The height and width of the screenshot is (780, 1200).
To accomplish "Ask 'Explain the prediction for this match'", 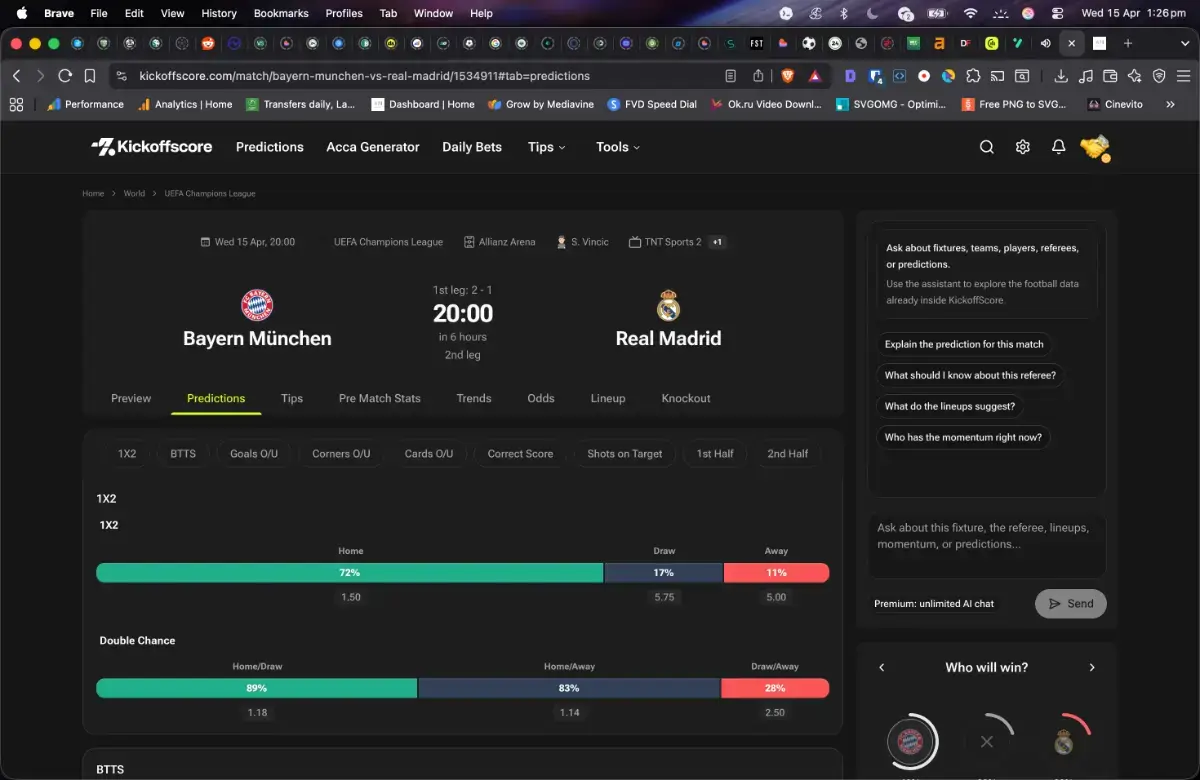I will coord(964,344).
